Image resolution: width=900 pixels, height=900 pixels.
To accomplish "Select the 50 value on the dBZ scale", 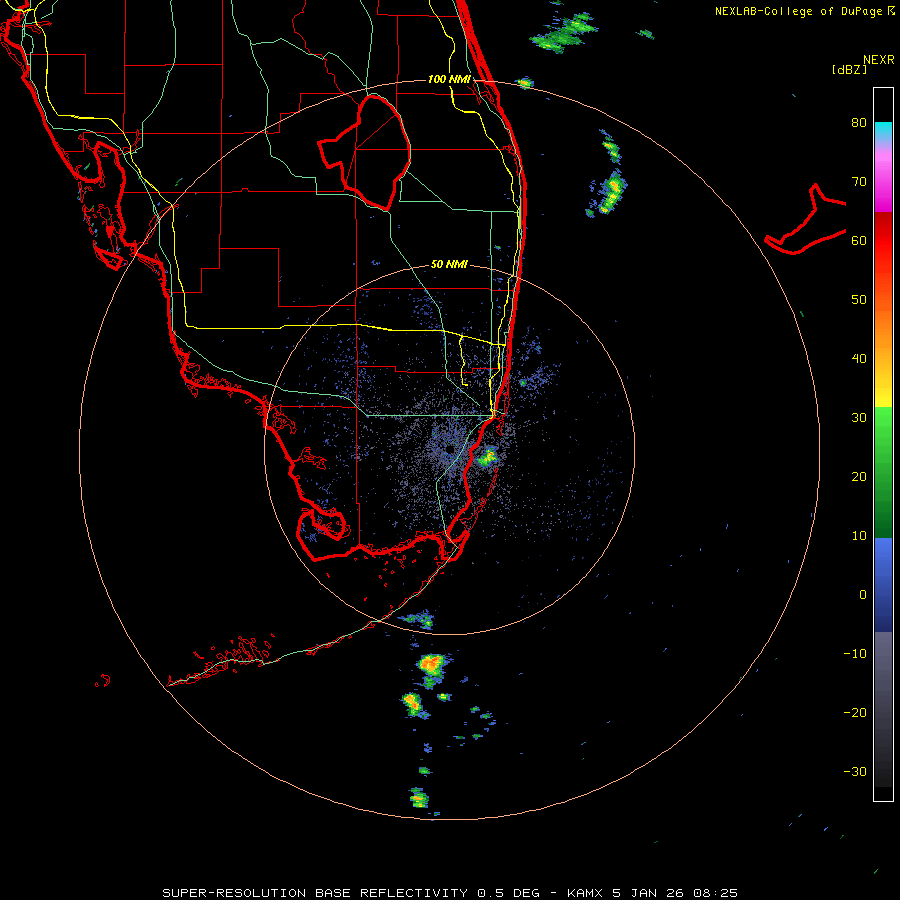I will click(x=859, y=300).
